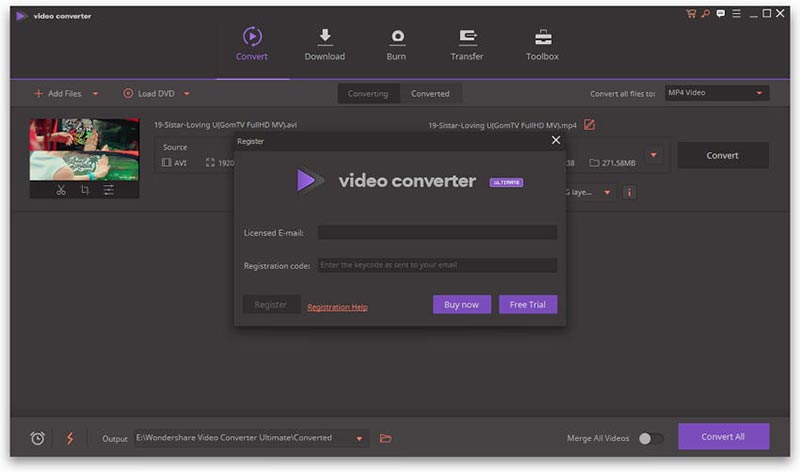Click the crop icon under the video thumbnail

85,190
